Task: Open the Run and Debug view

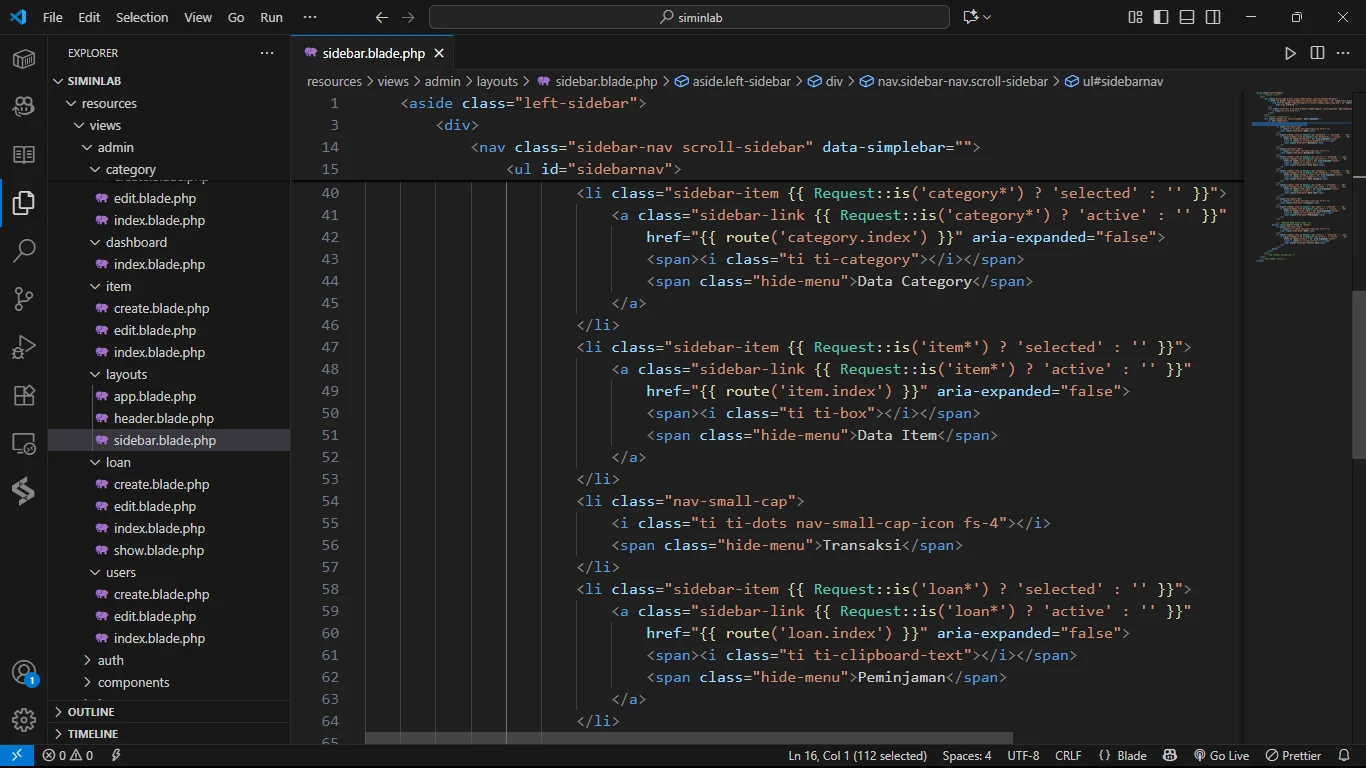Action: [x=24, y=347]
